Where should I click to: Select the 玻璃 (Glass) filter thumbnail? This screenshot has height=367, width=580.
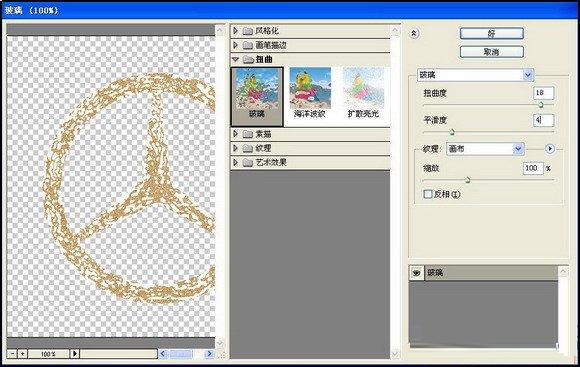[x=257, y=96]
